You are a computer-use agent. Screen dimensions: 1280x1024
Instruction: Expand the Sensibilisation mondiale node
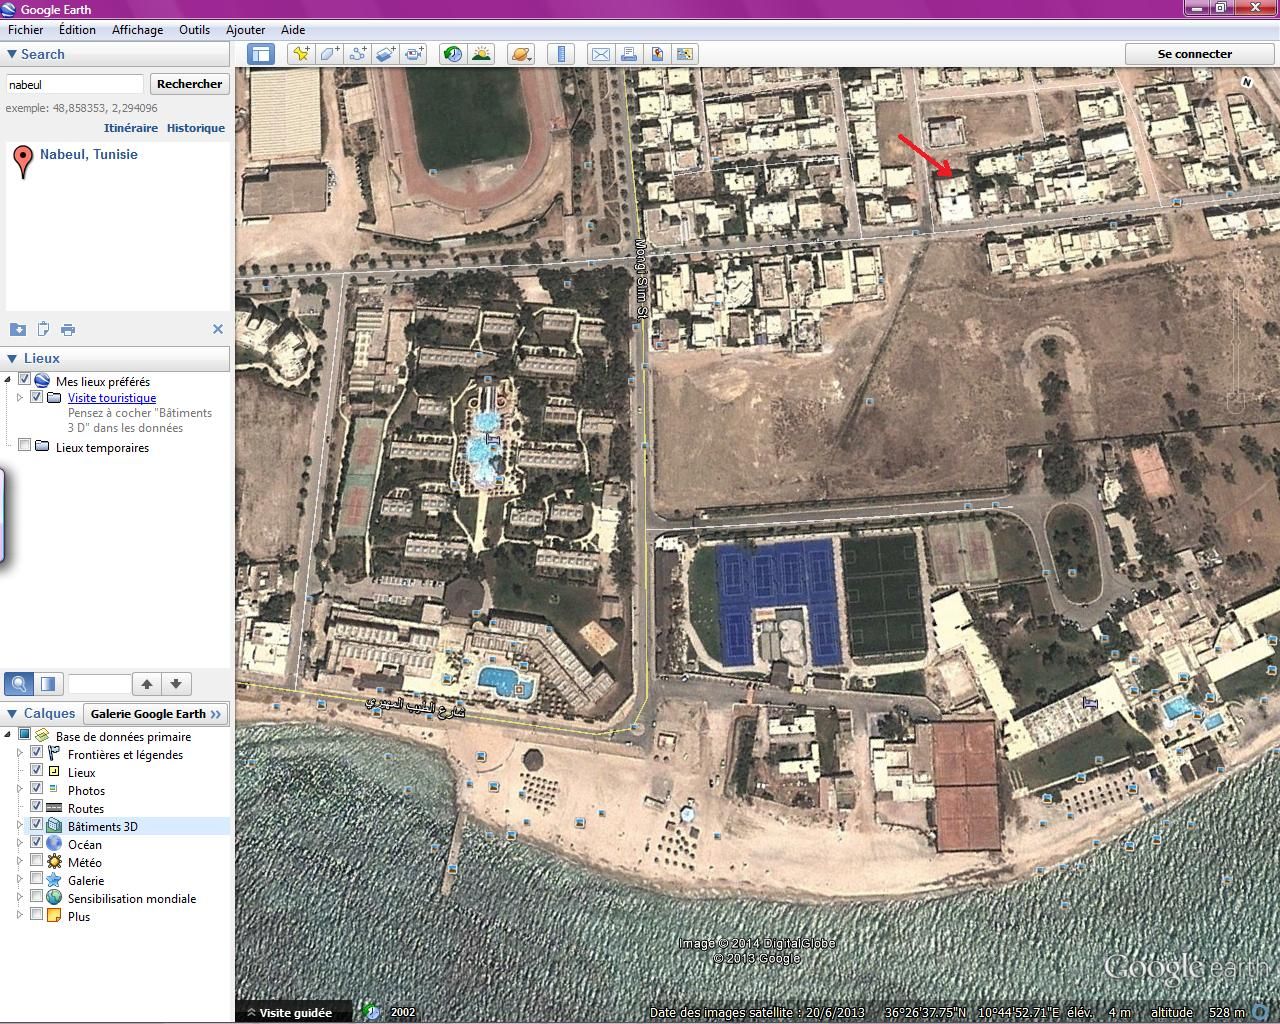point(20,898)
